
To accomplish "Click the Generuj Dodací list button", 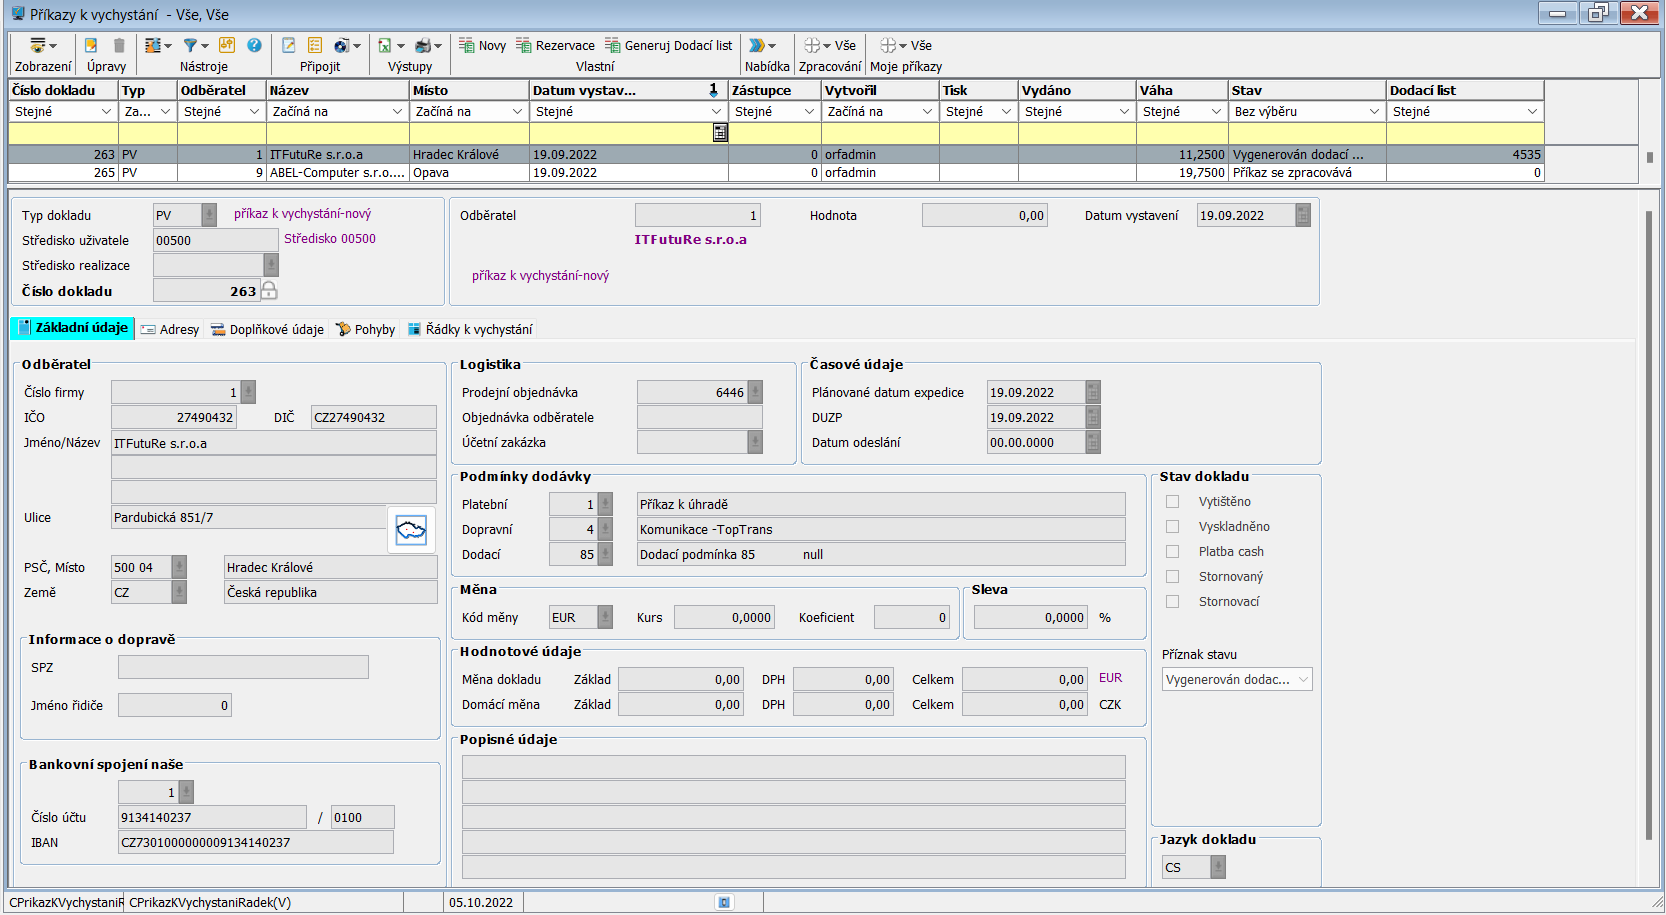I will coord(668,45).
